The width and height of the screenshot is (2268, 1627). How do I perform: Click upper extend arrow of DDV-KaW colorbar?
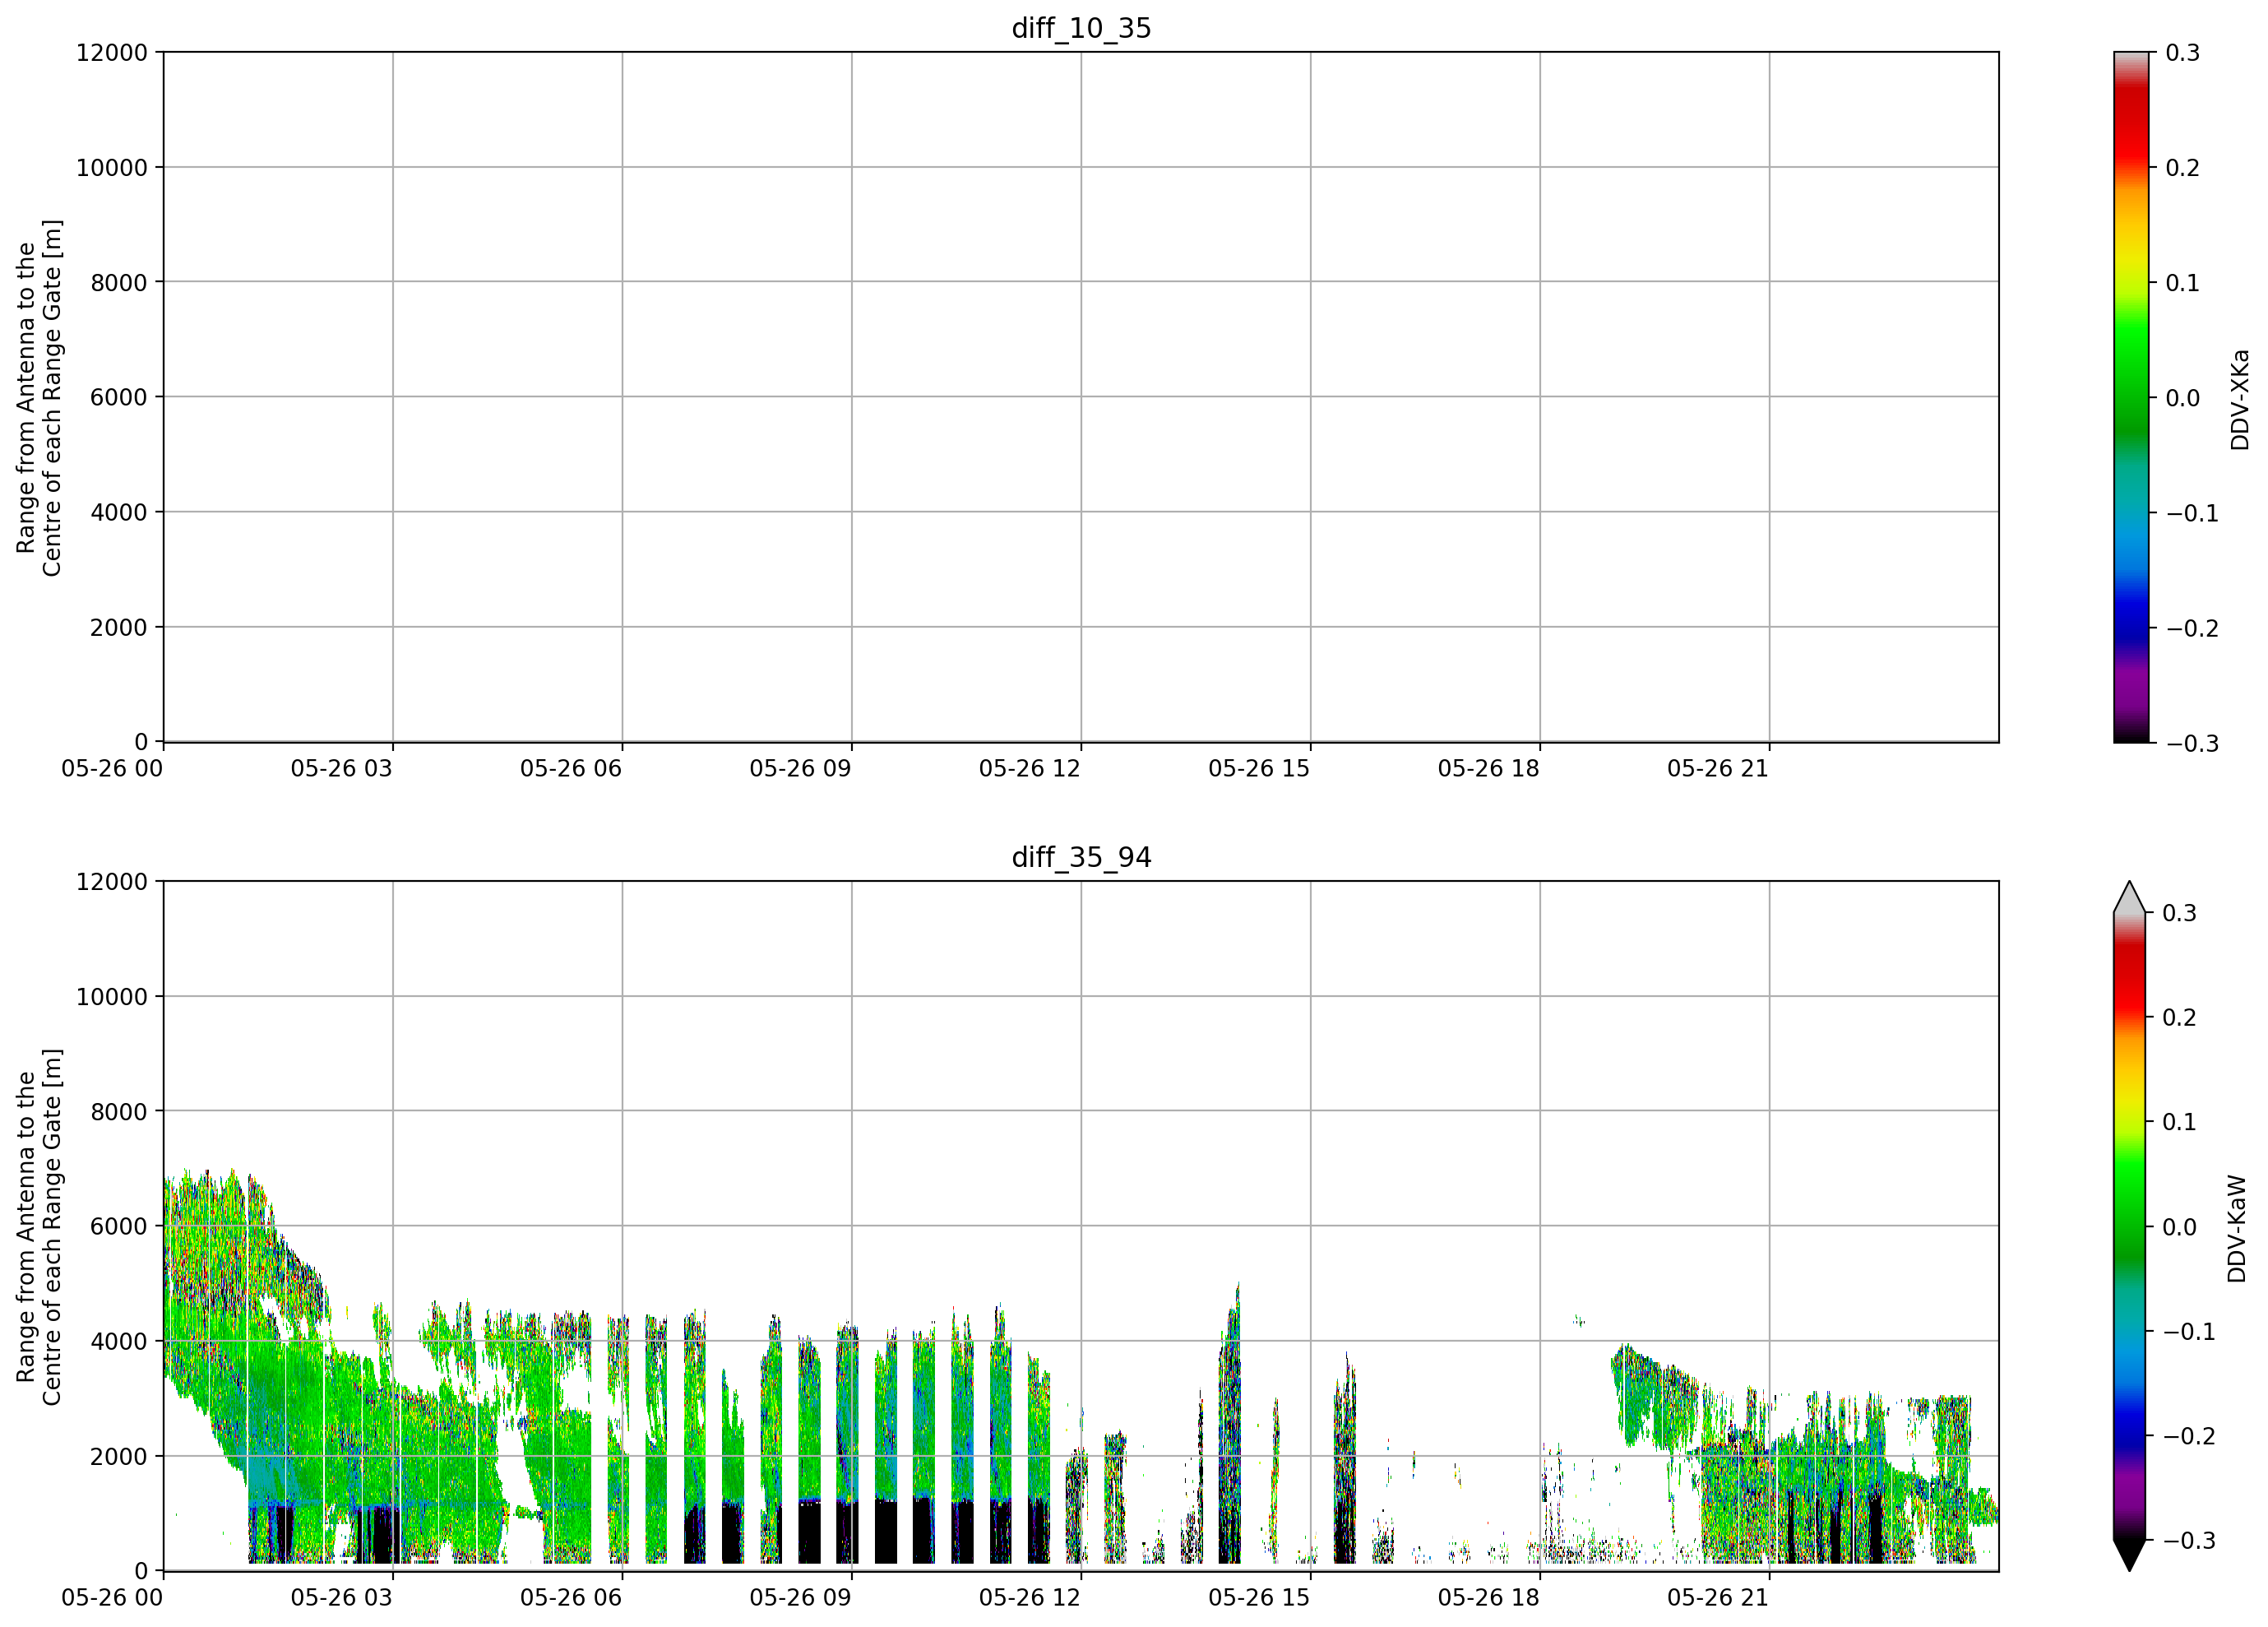click(x=2129, y=897)
